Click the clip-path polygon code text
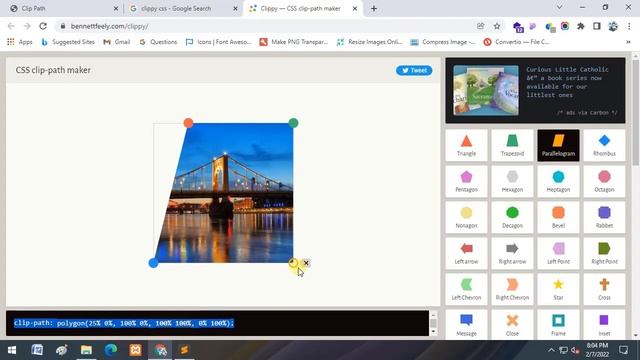This screenshot has height=360, width=640. pyautogui.click(x=124, y=323)
